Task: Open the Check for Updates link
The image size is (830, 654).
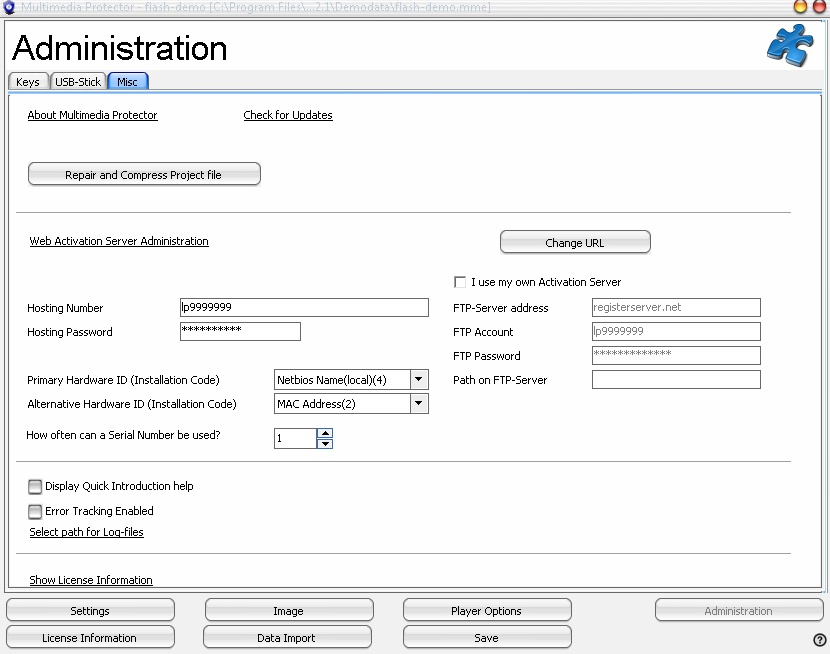Action: pyautogui.click(x=288, y=116)
